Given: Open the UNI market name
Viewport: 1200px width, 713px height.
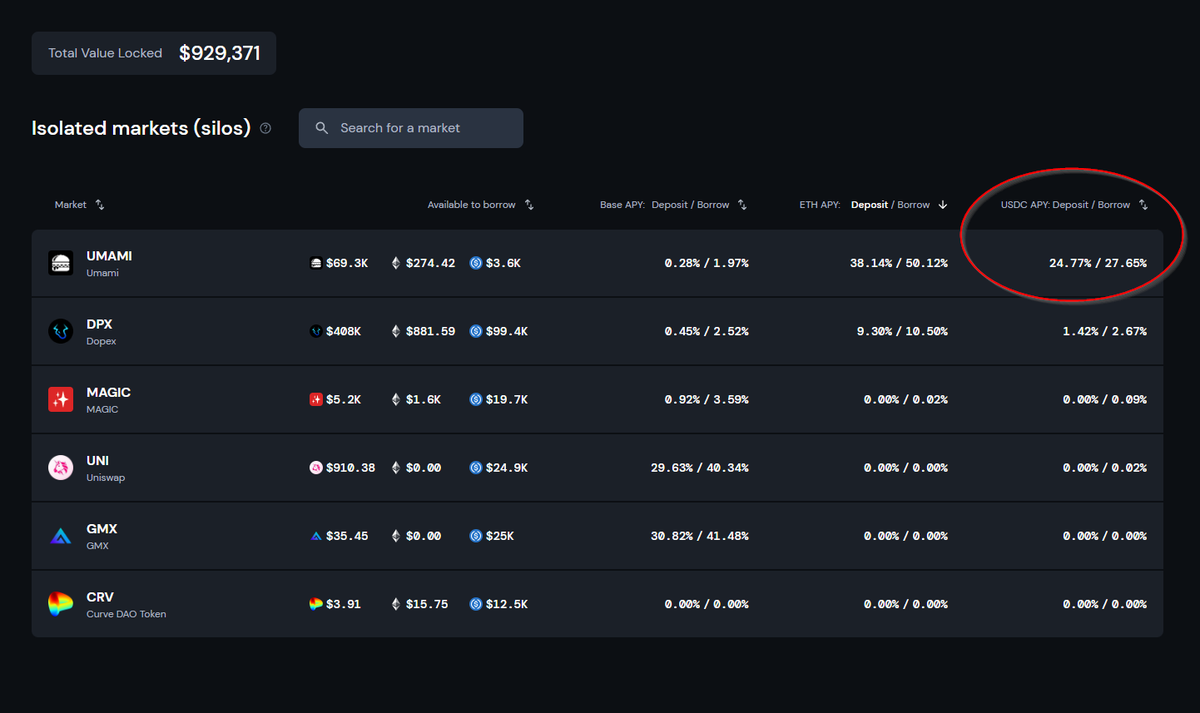Looking at the screenshot, I should (x=98, y=460).
